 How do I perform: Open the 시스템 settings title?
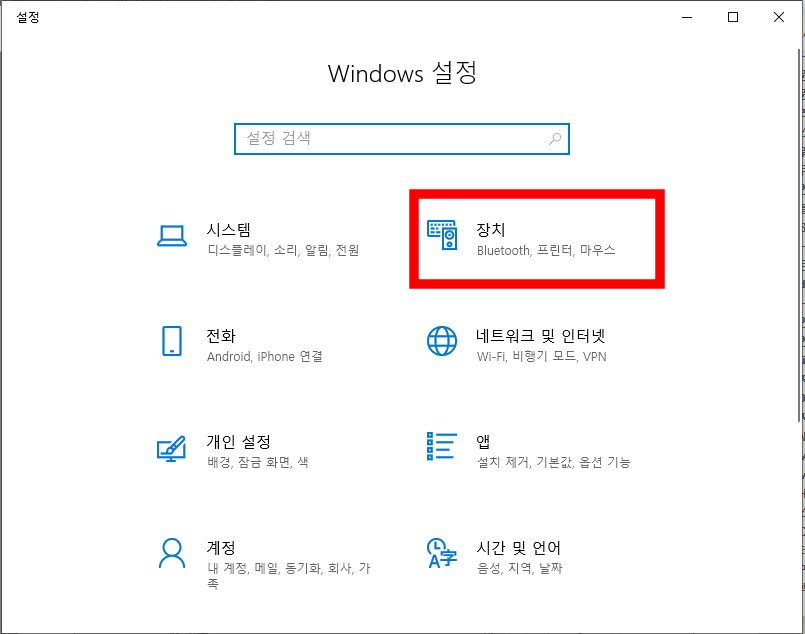228,229
